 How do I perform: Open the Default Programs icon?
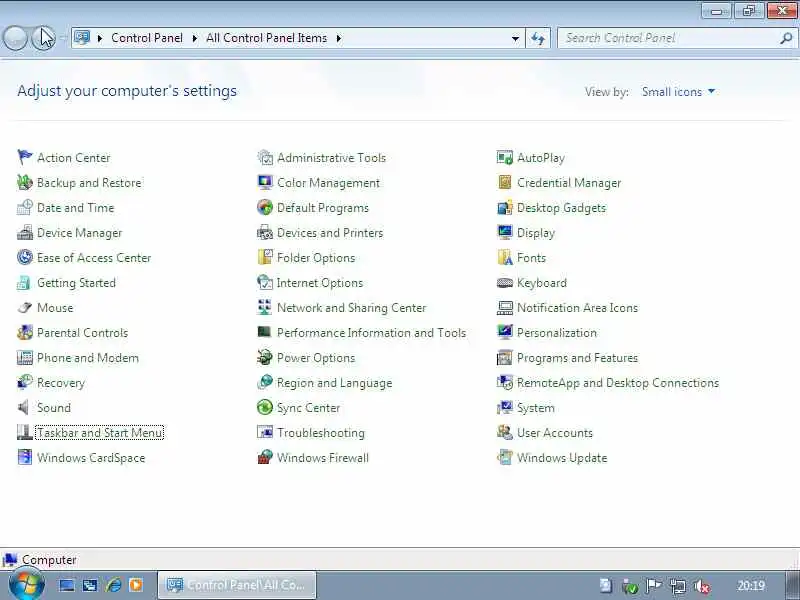point(265,207)
